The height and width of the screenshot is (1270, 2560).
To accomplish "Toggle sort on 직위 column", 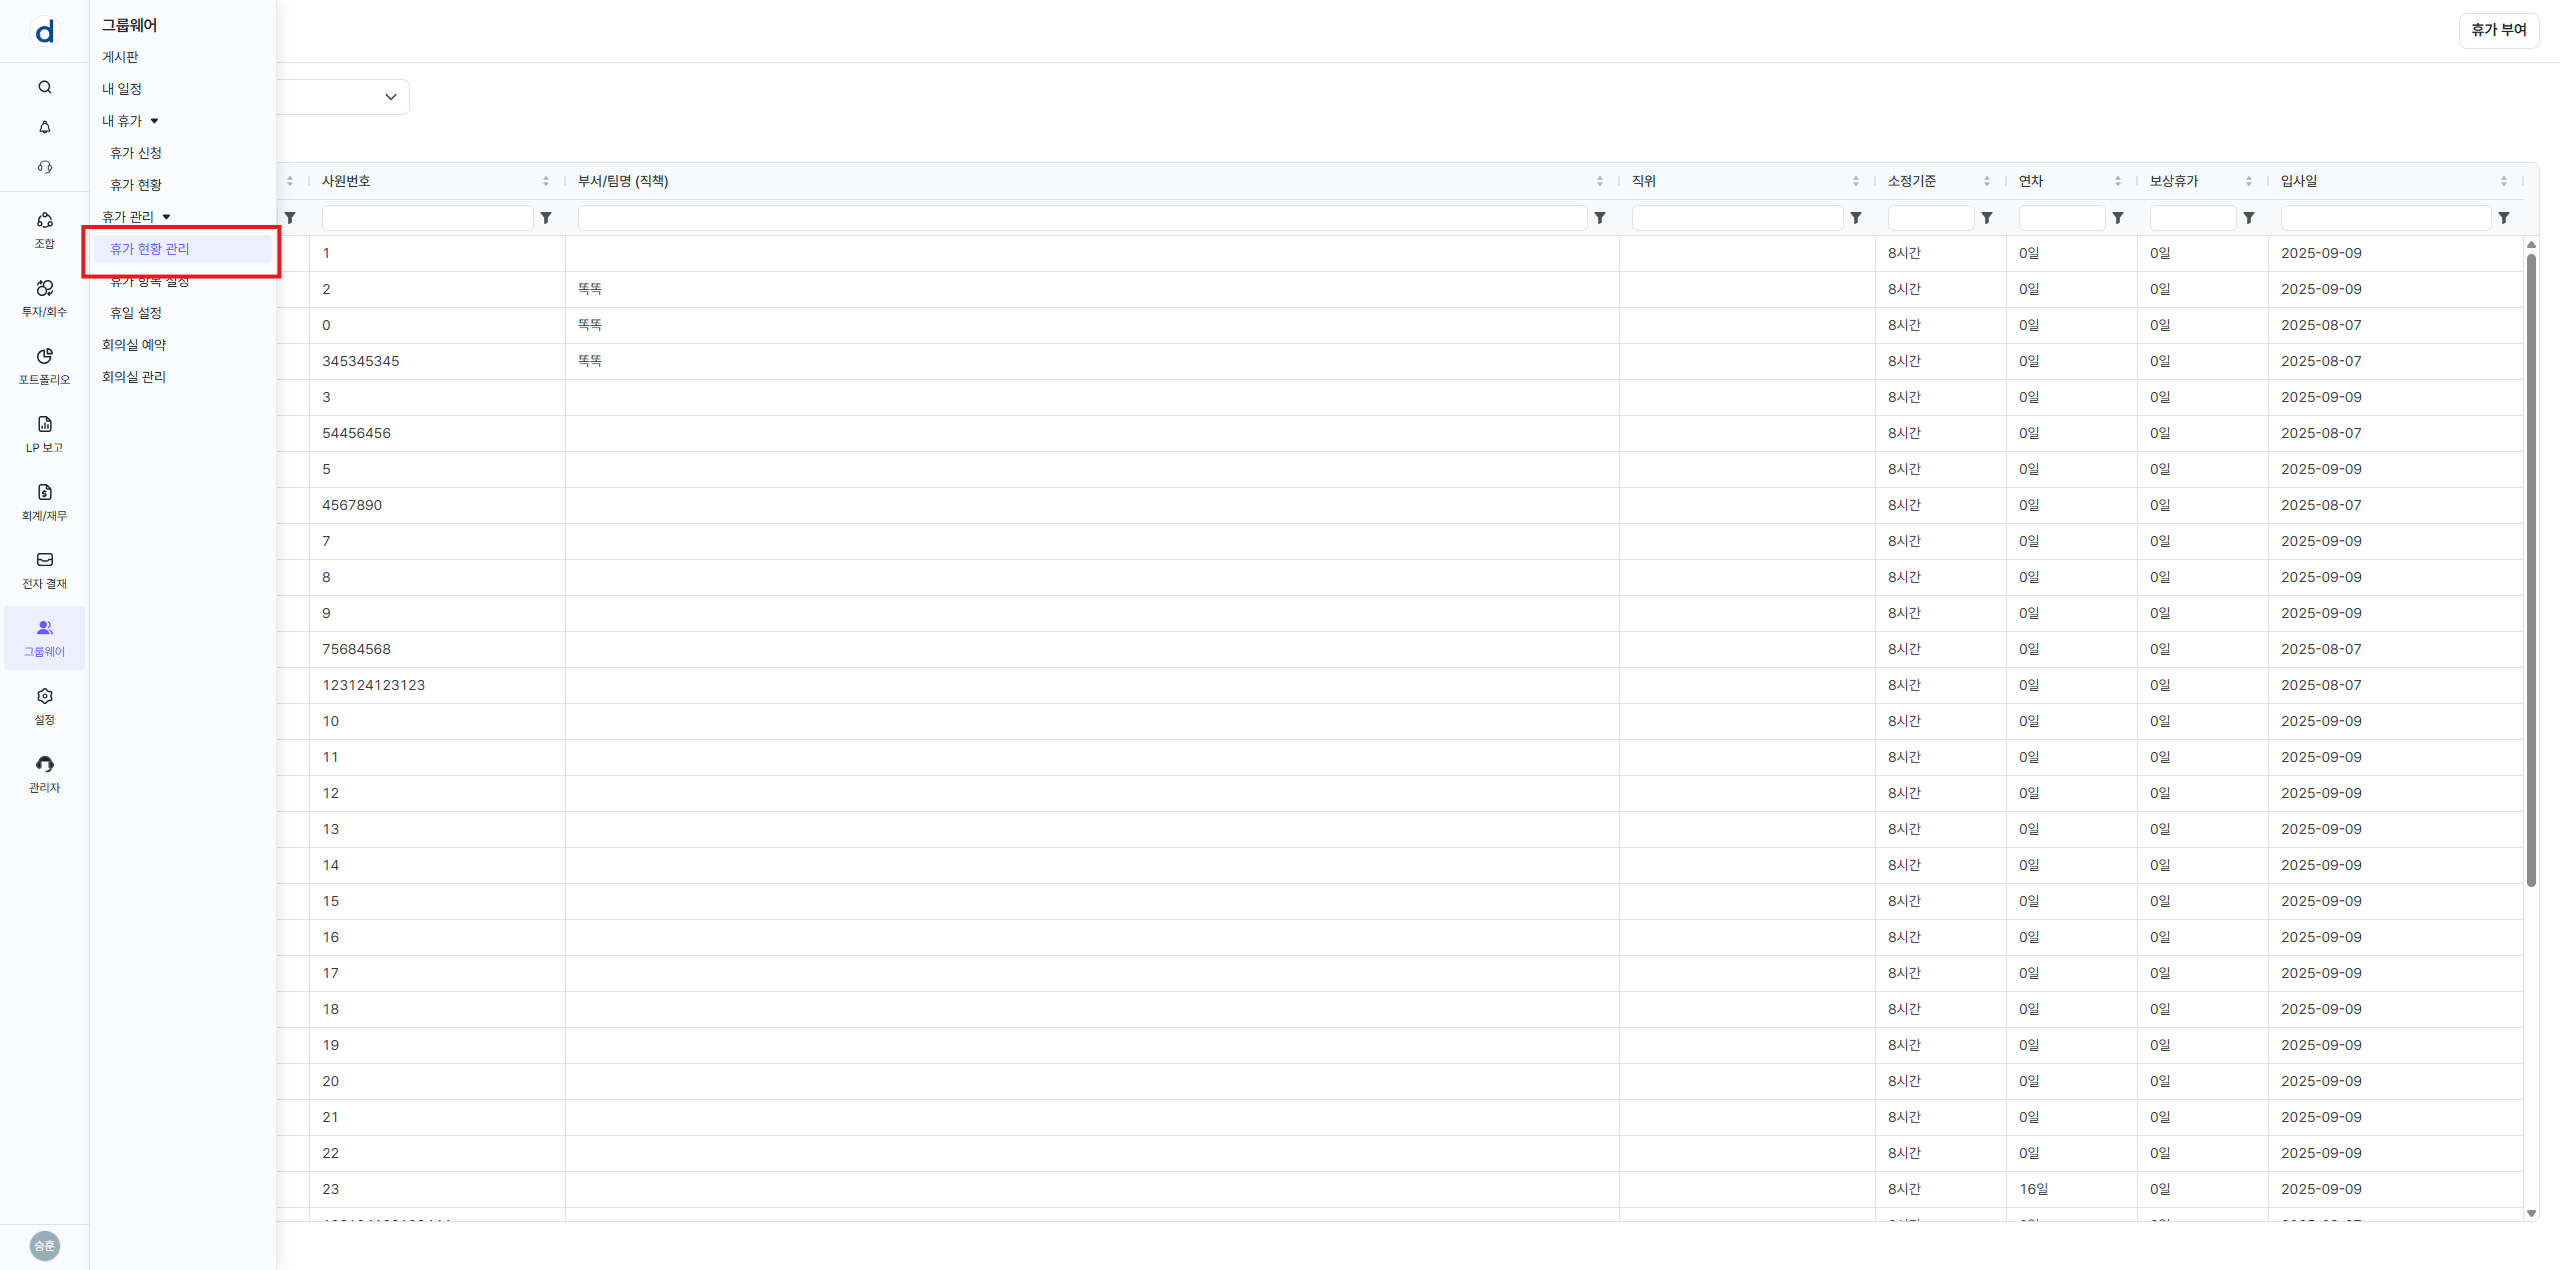I will point(1855,181).
